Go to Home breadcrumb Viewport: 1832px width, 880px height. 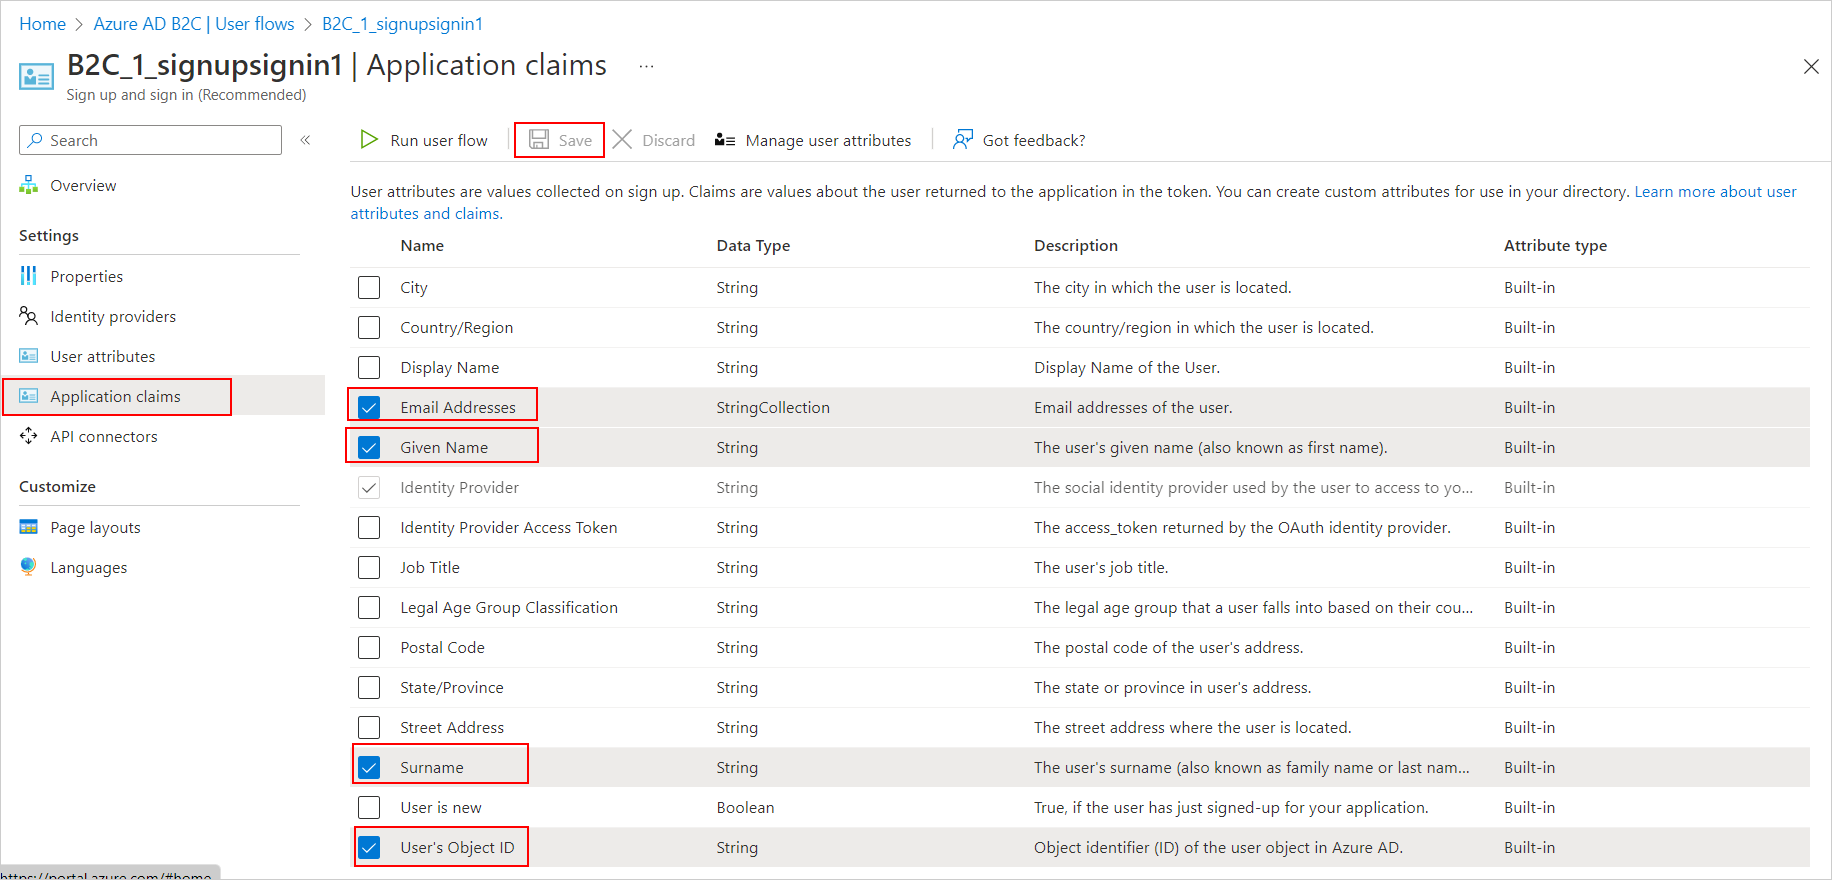42,24
